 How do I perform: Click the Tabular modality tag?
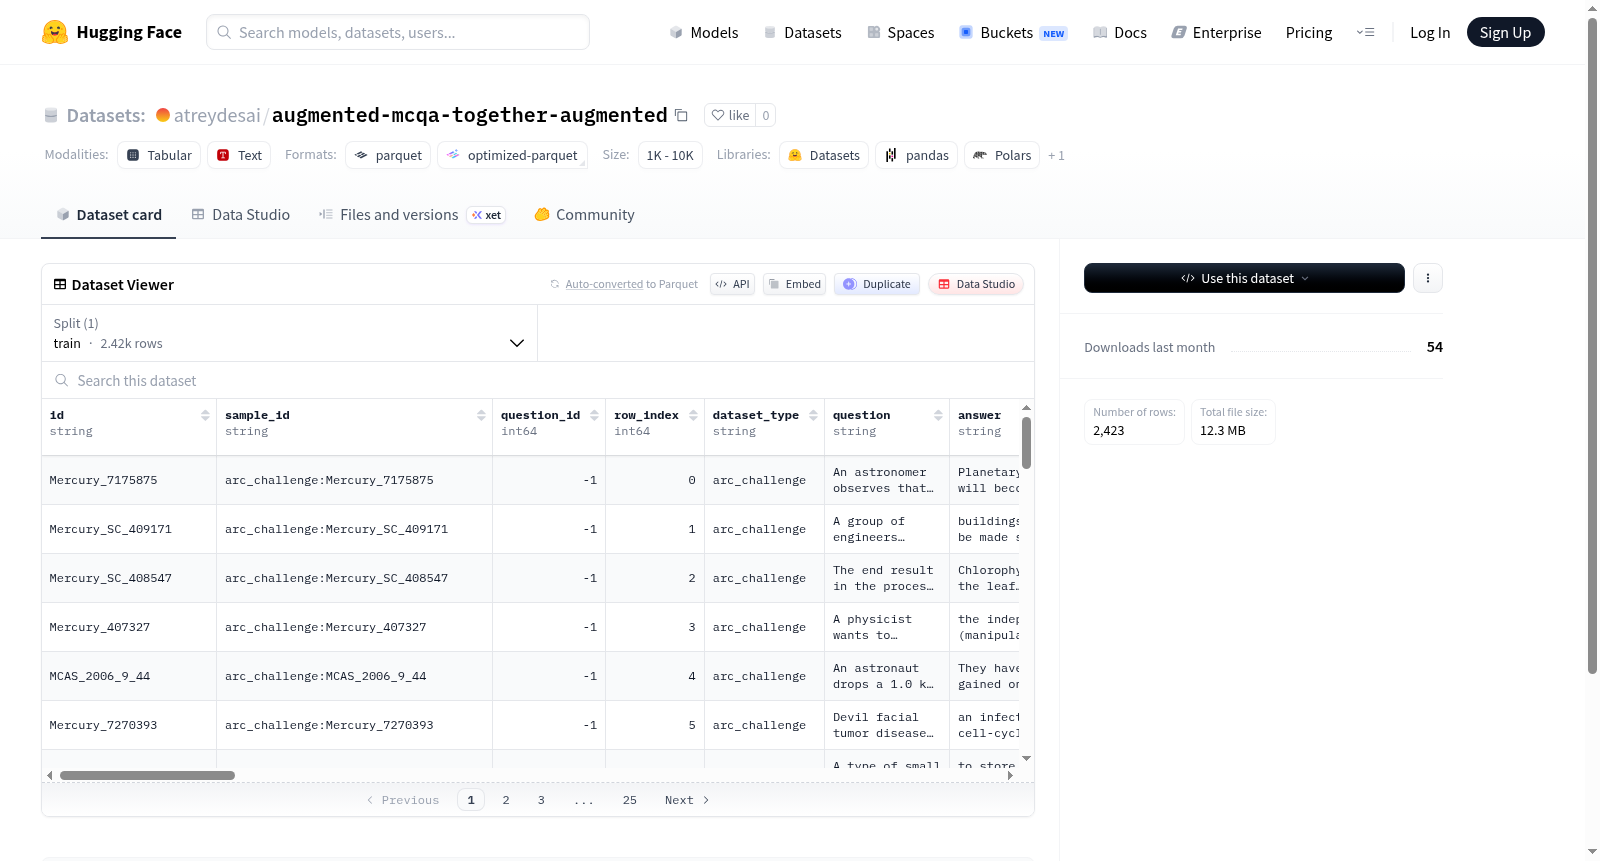click(x=159, y=155)
